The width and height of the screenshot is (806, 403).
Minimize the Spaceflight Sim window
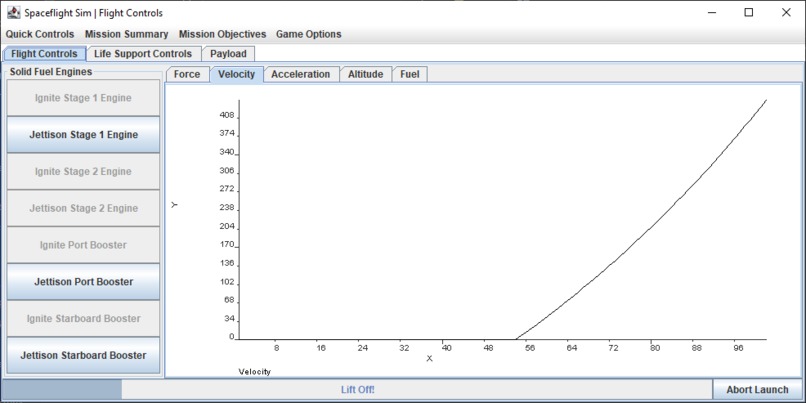pyautogui.click(x=711, y=12)
